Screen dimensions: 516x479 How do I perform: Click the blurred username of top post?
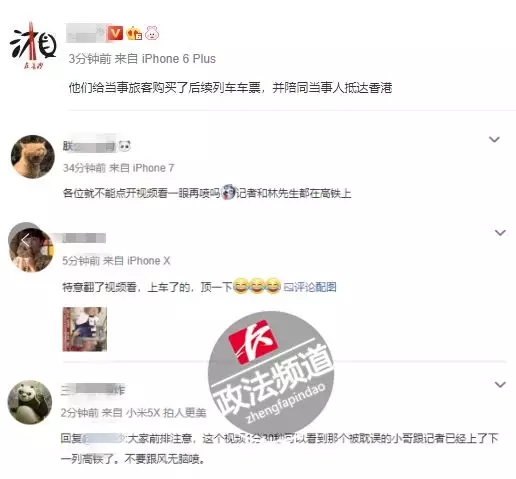pos(86,33)
